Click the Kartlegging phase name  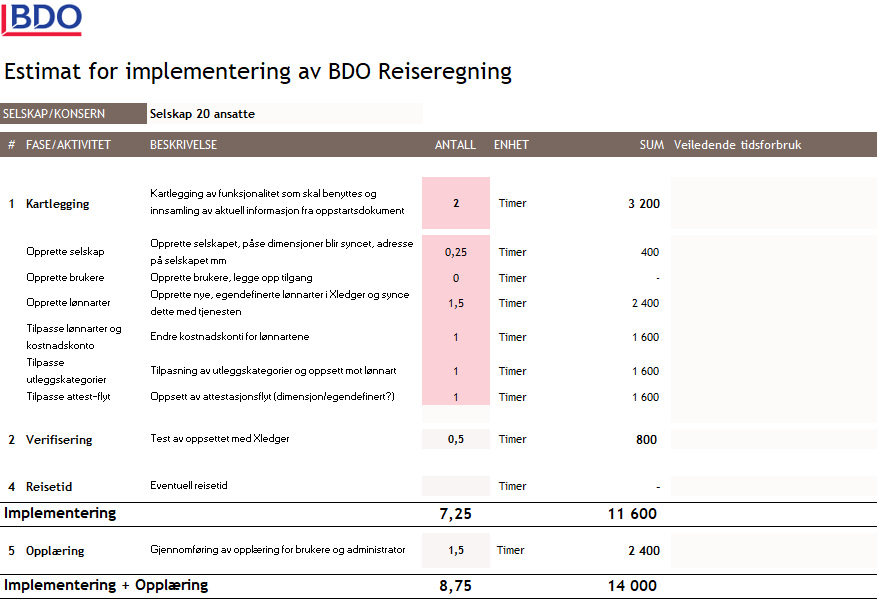57,204
